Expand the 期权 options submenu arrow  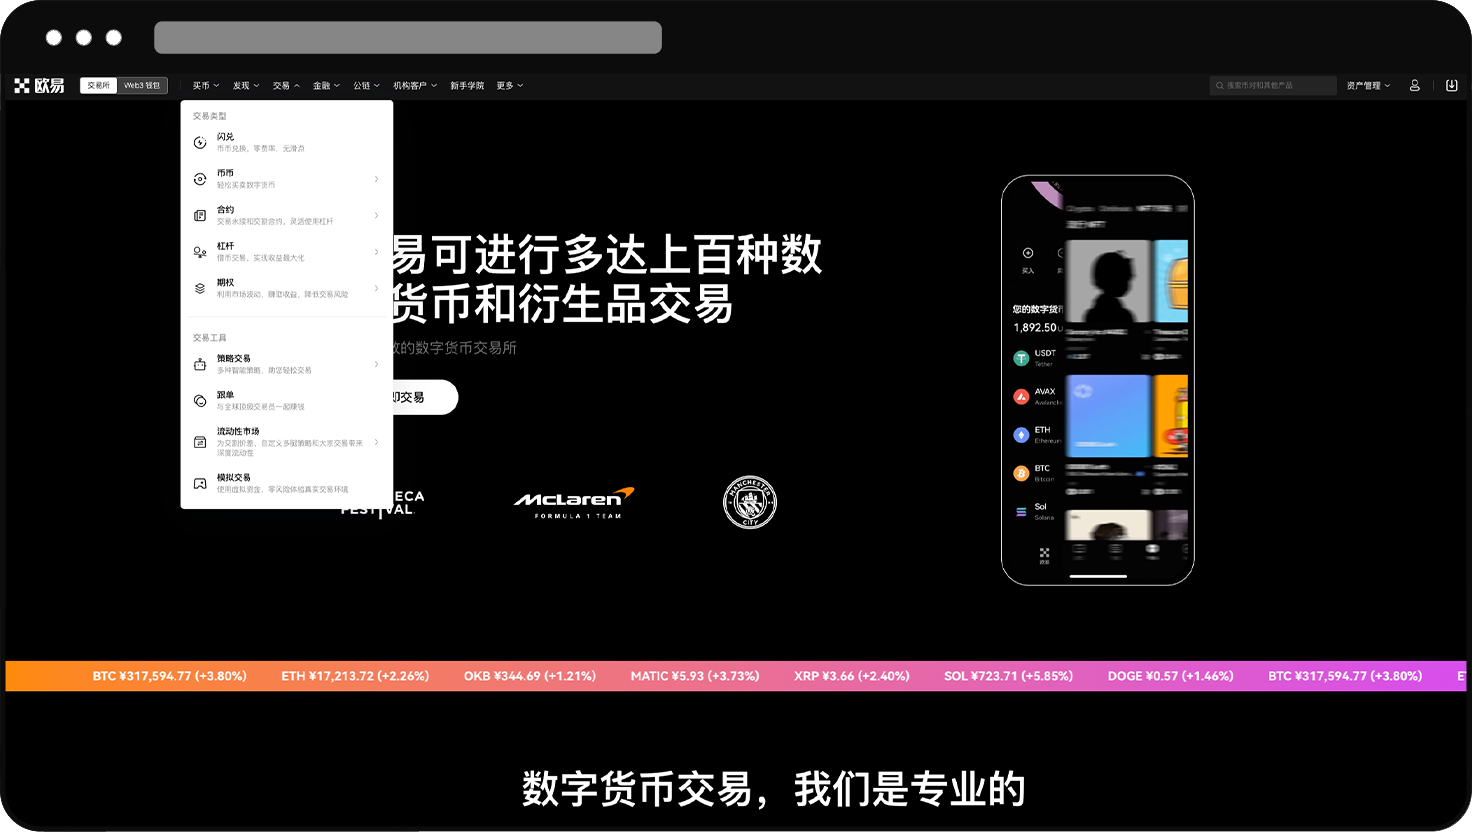pos(376,288)
